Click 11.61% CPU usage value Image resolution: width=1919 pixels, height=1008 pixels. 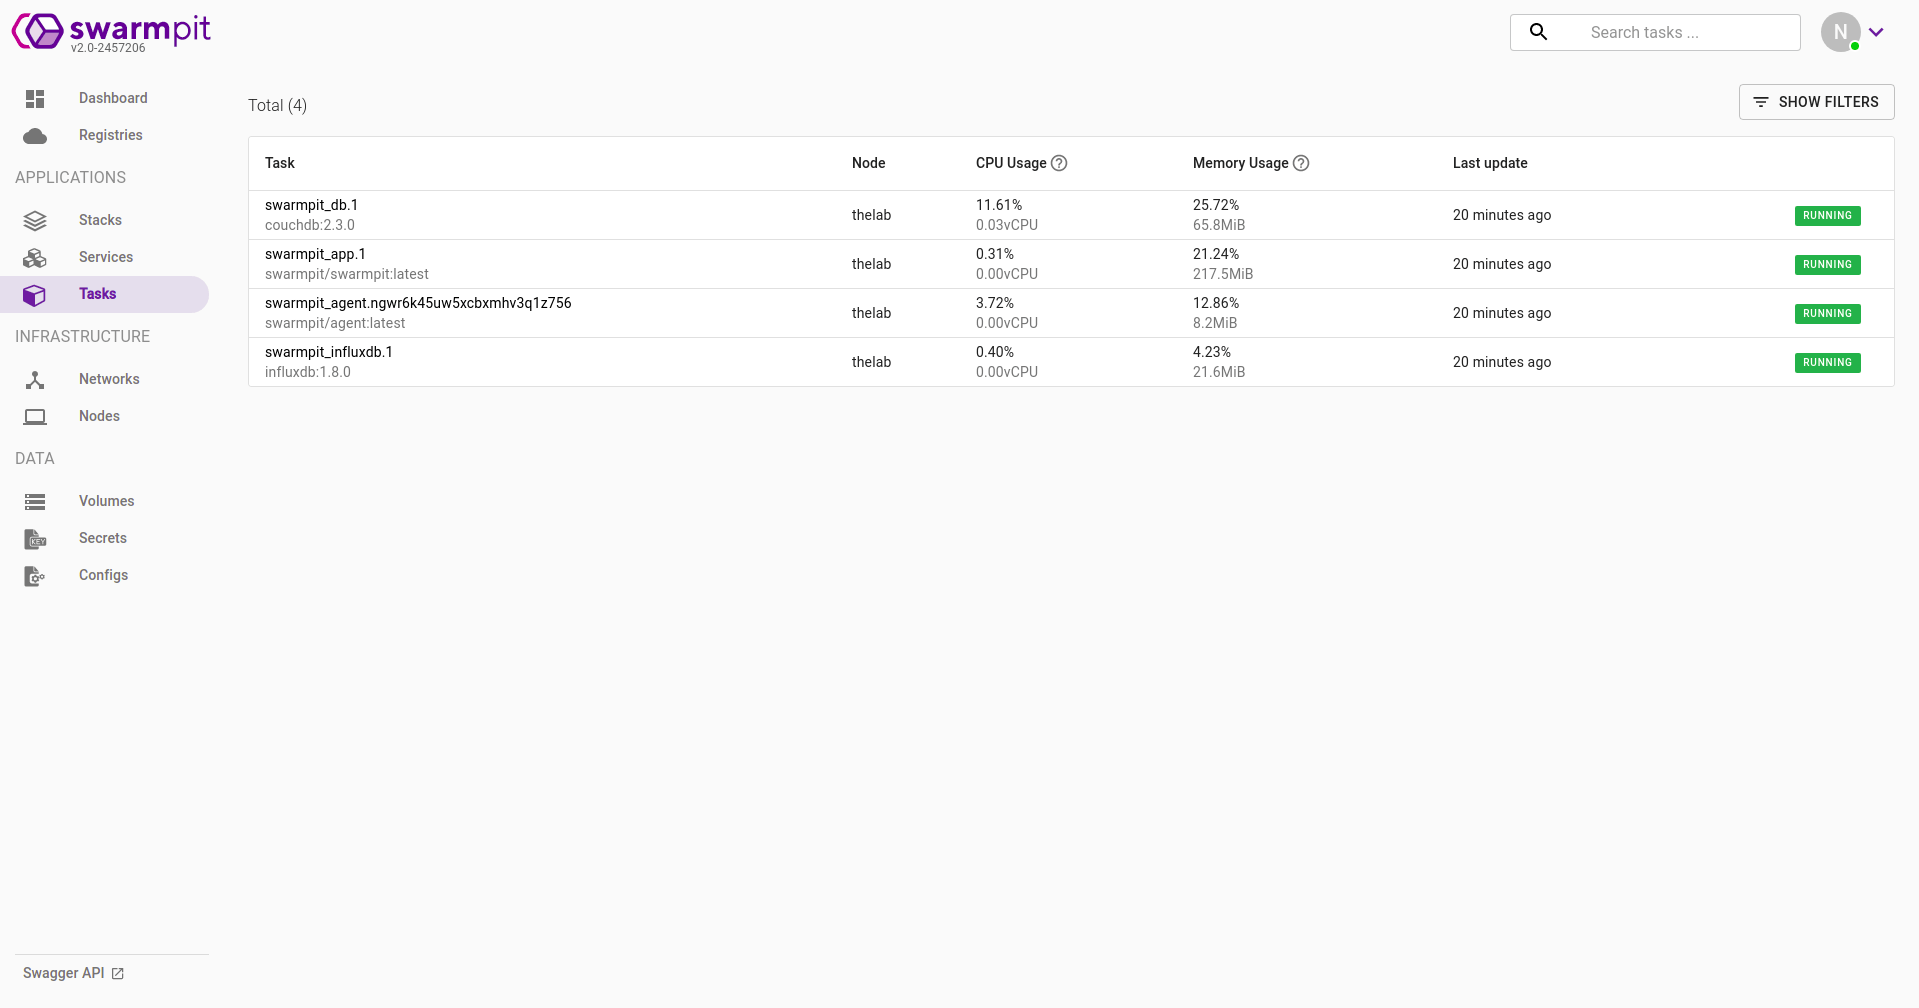point(999,205)
